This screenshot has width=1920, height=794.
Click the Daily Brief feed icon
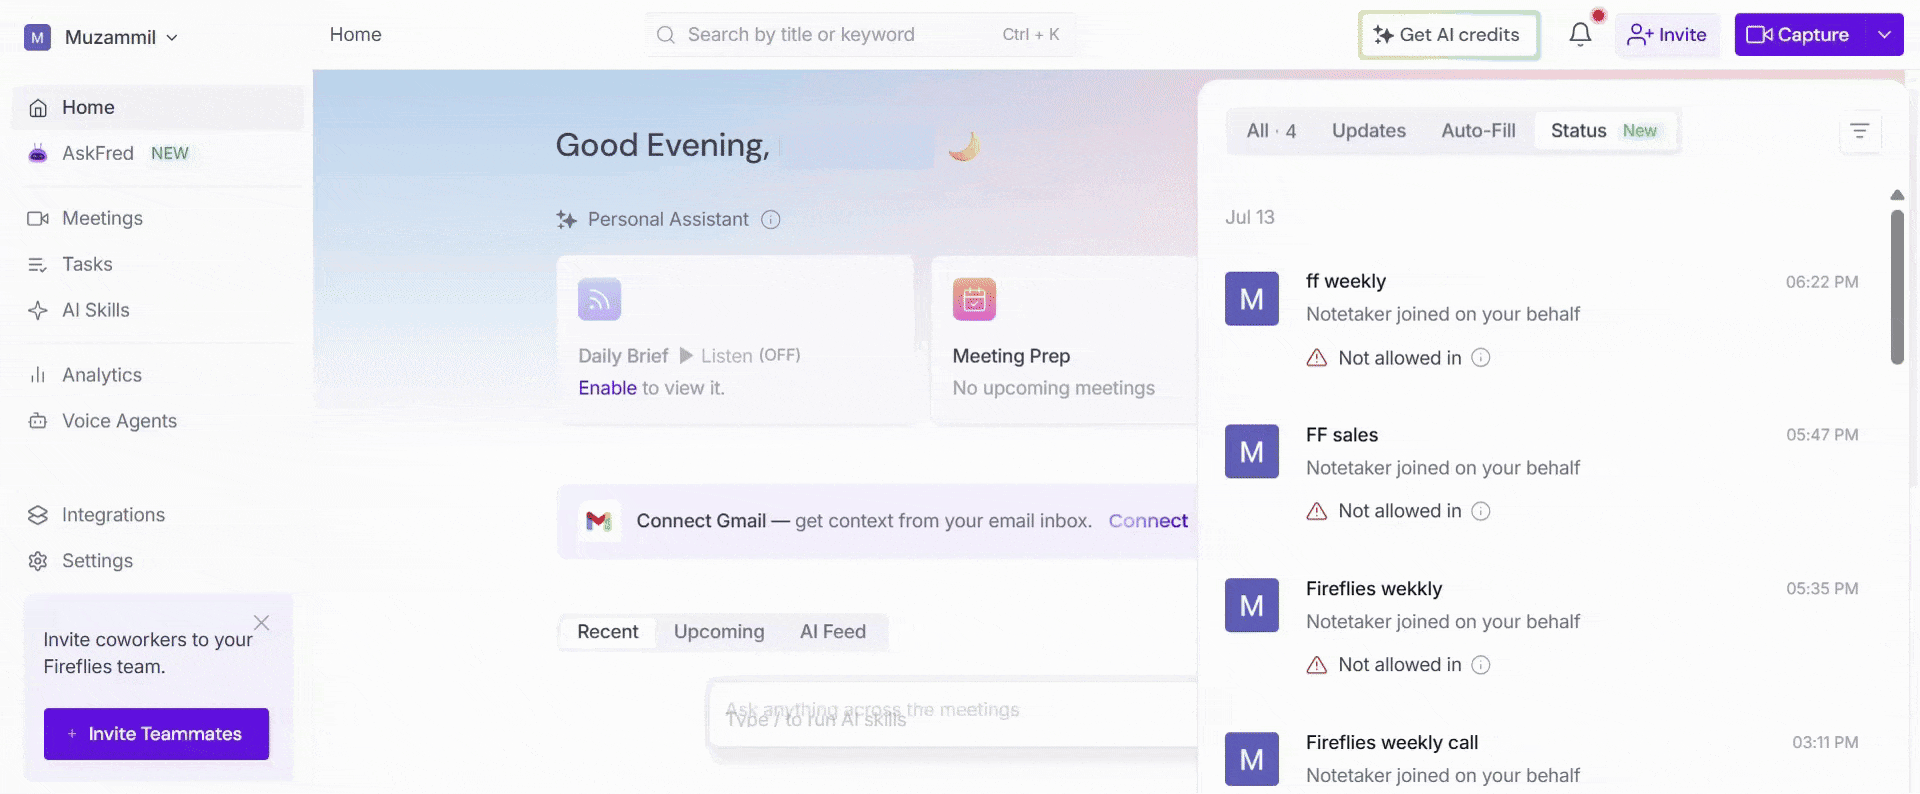pyautogui.click(x=600, y=299)
